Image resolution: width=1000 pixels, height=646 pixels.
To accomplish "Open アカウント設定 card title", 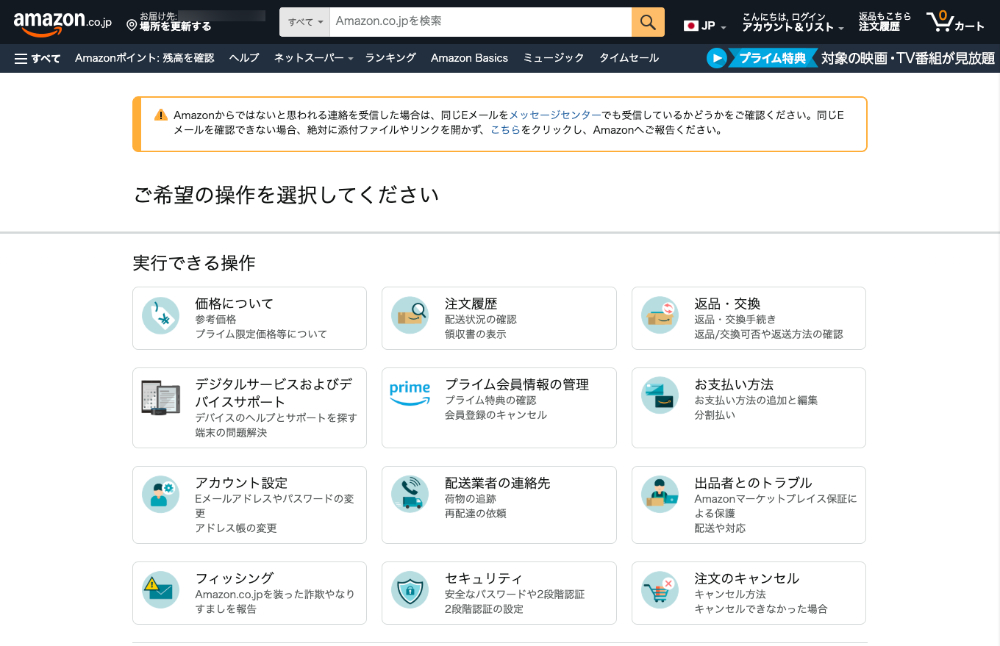I will pyautogui.click(x=241, y=483).
